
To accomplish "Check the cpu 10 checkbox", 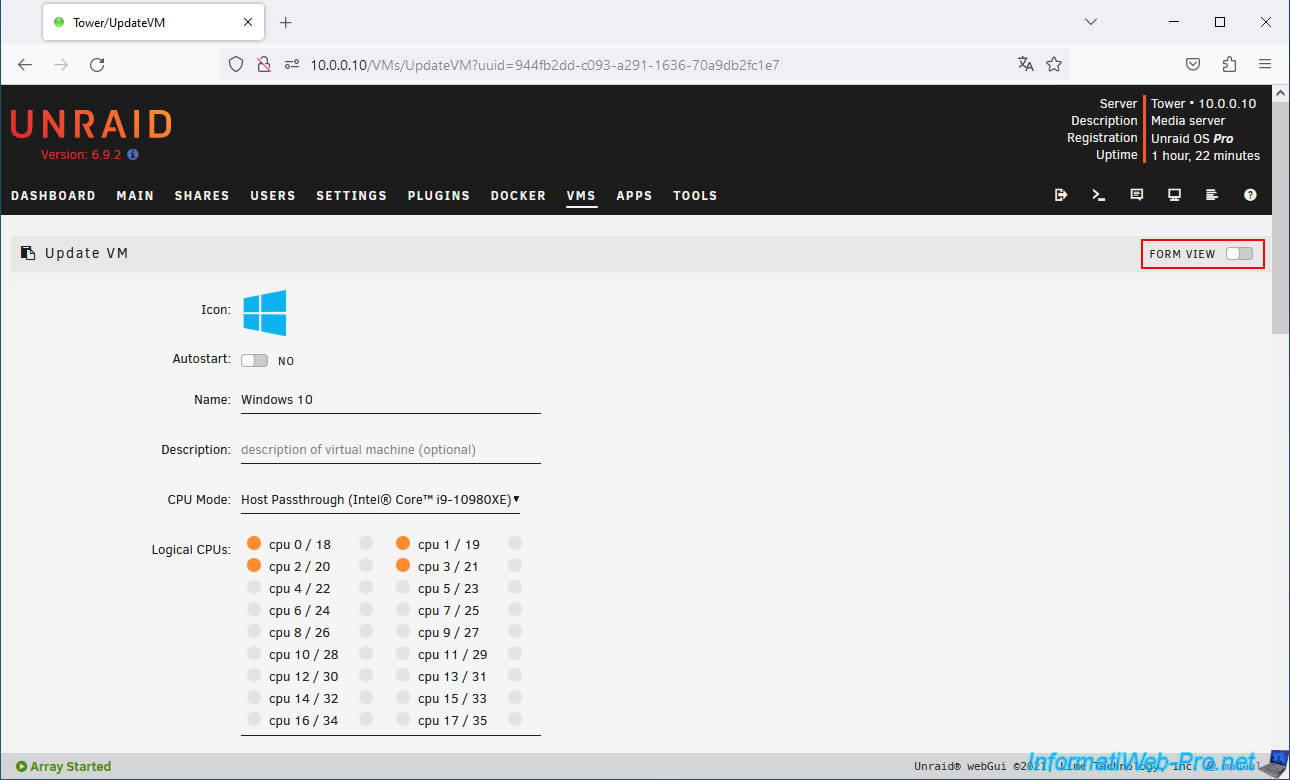I will 254,654.
